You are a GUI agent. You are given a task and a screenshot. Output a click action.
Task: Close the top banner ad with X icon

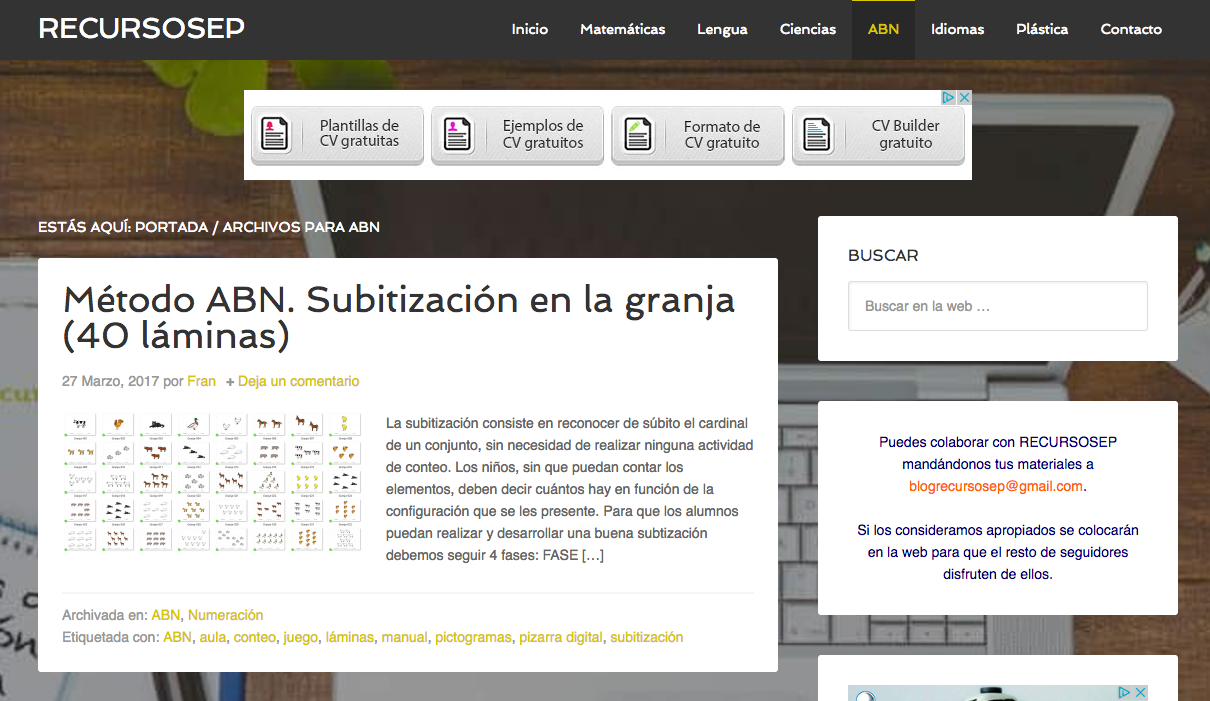click(964, 98)
